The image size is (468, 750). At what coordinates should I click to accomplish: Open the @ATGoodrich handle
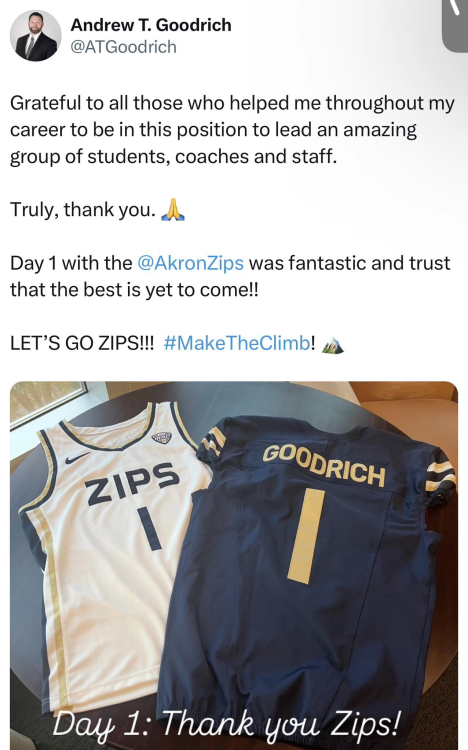coord(123,47)
